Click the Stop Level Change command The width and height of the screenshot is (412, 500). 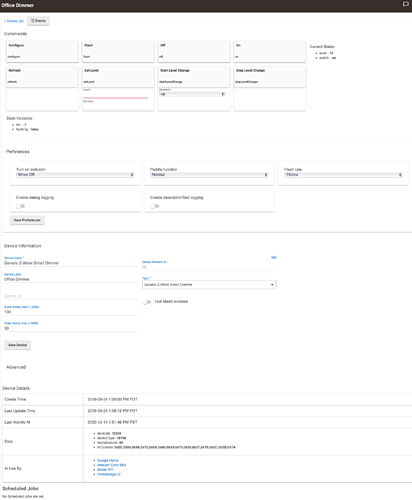pyautogui.click(x=270, y=77)
